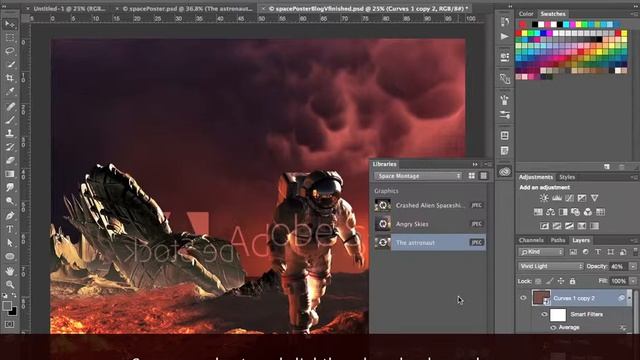Toggle type layer filter in Layers panel
640x360 pixels.
point(598,252)
